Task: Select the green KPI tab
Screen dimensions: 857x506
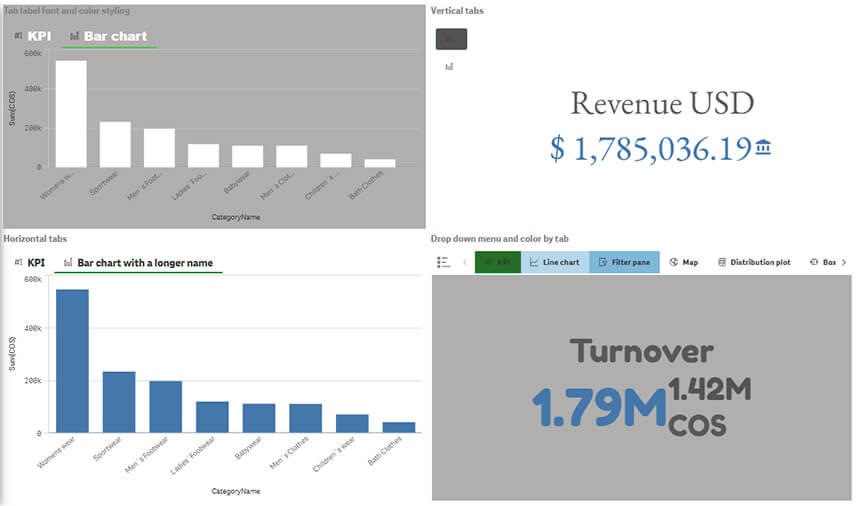Action: [498, 262]
